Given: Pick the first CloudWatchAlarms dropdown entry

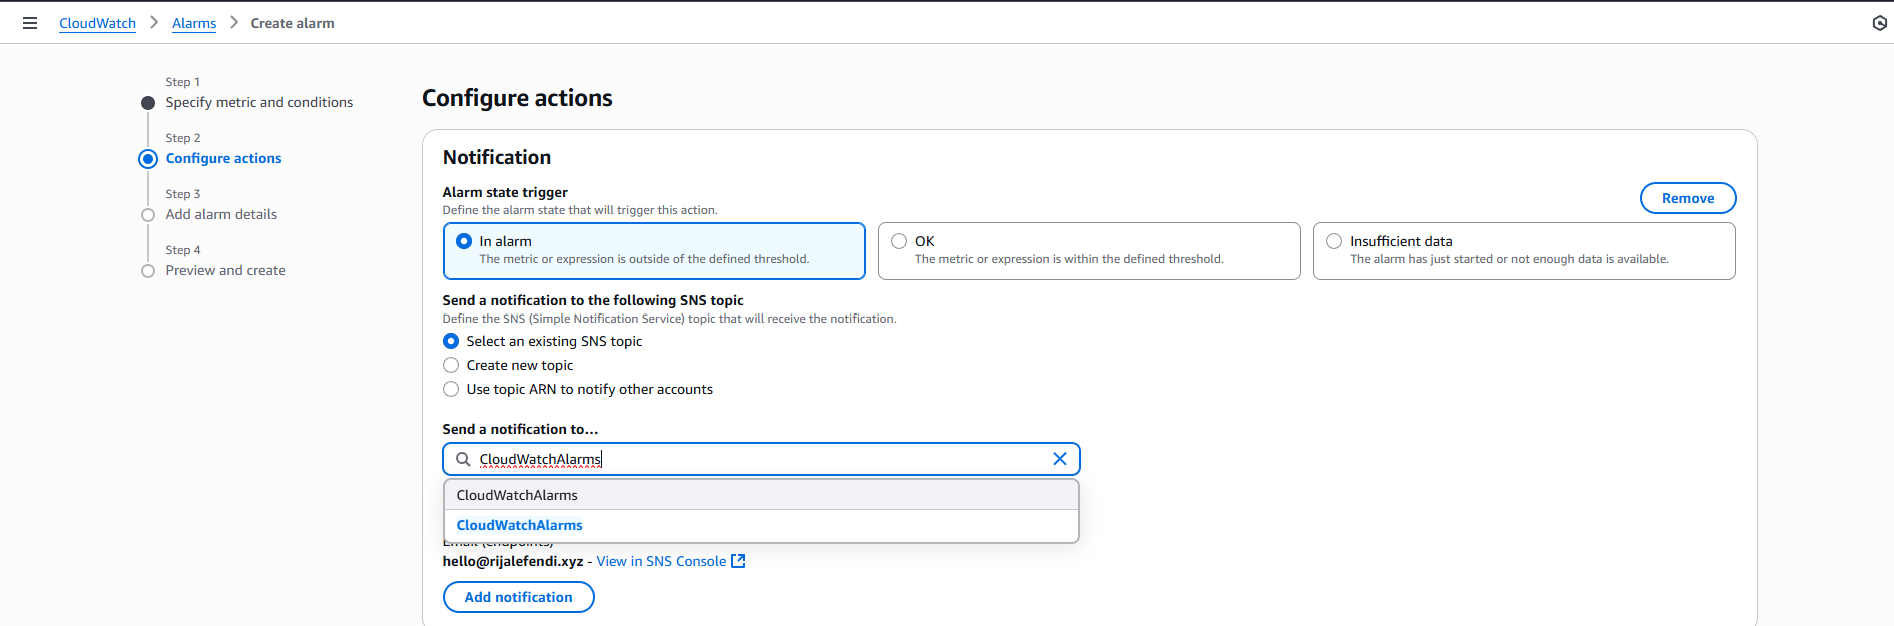Looking at the screenshot, I should click(x=517, y=495).
